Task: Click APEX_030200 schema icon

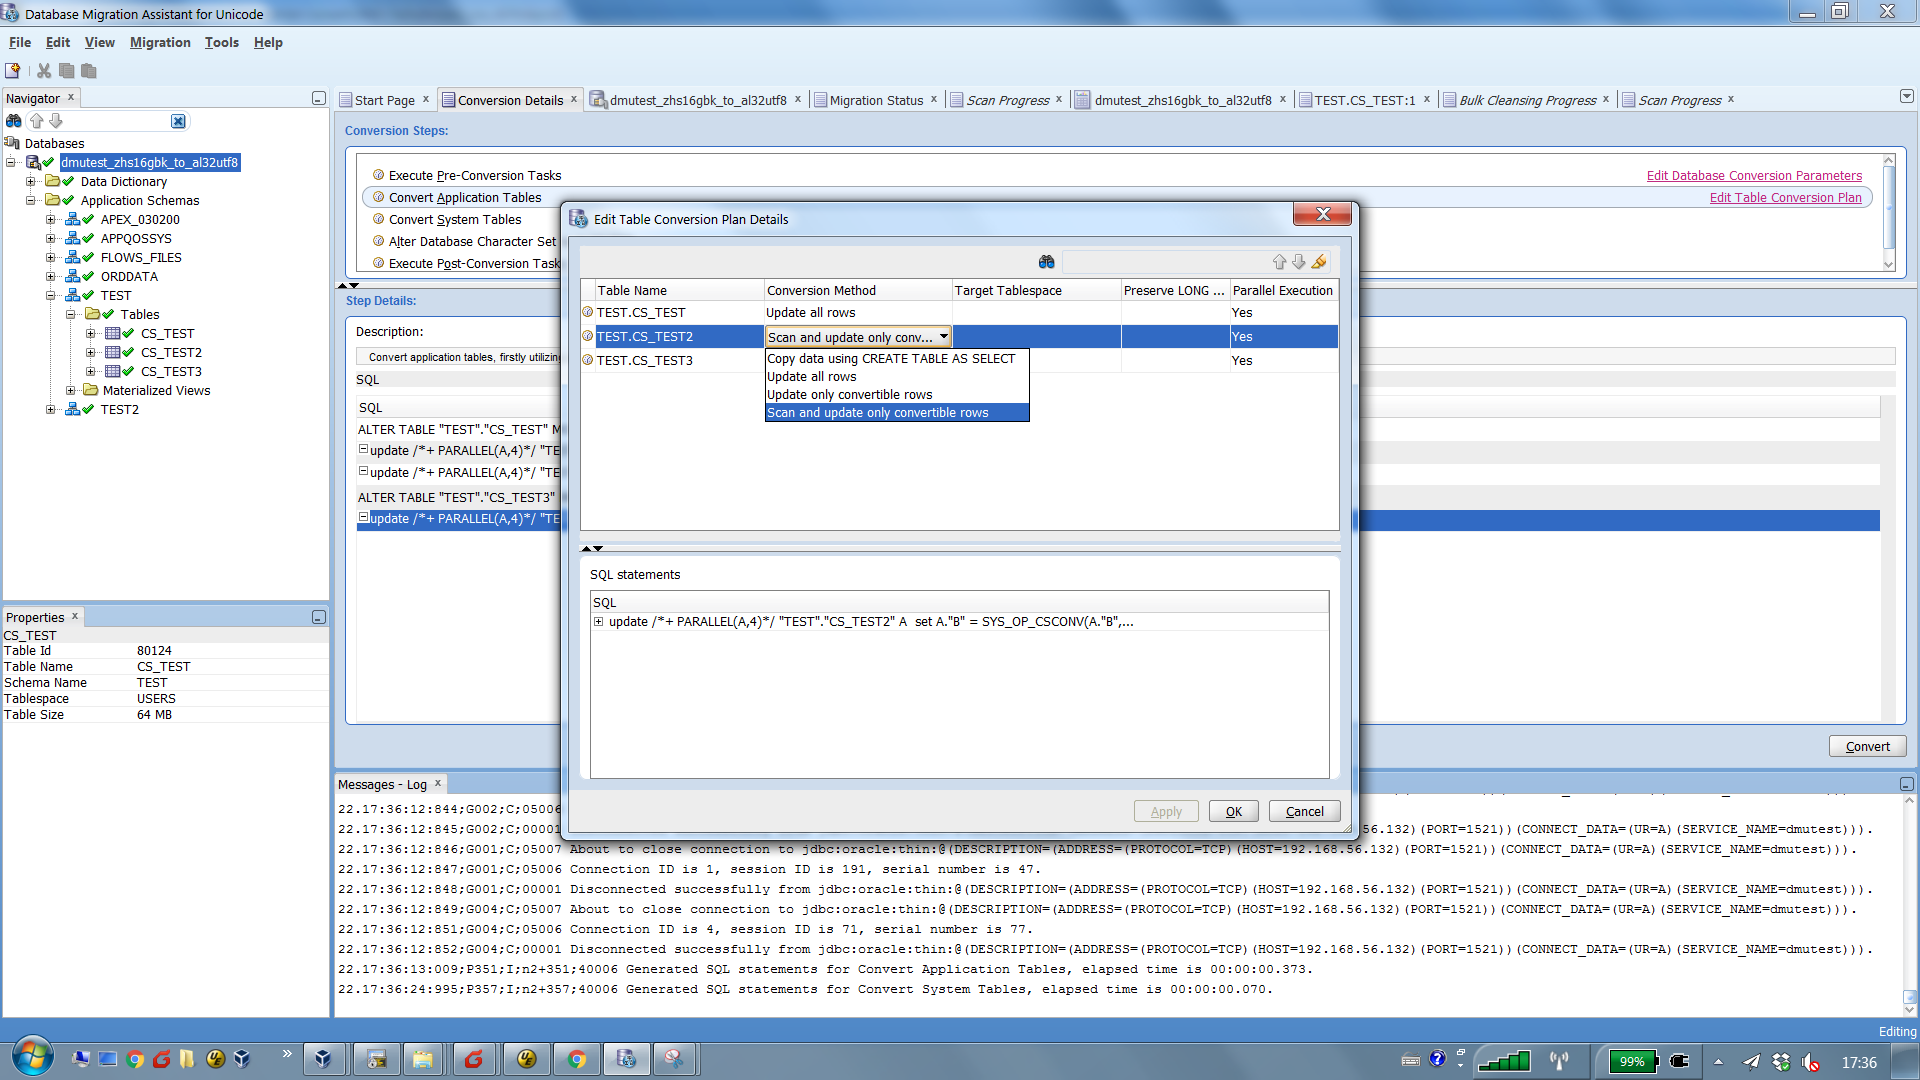Action: click(x=73, y=219)
